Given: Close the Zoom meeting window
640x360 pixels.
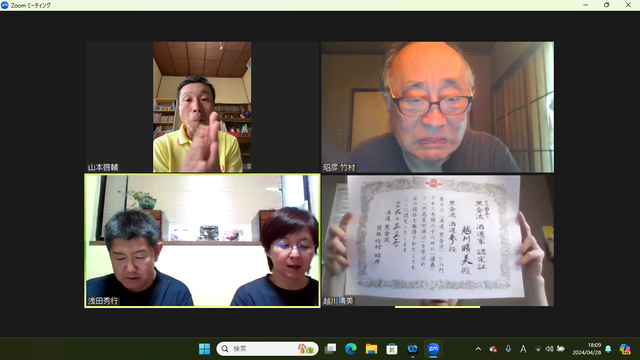Looking at the screenshot, I should tap(628, 5).
